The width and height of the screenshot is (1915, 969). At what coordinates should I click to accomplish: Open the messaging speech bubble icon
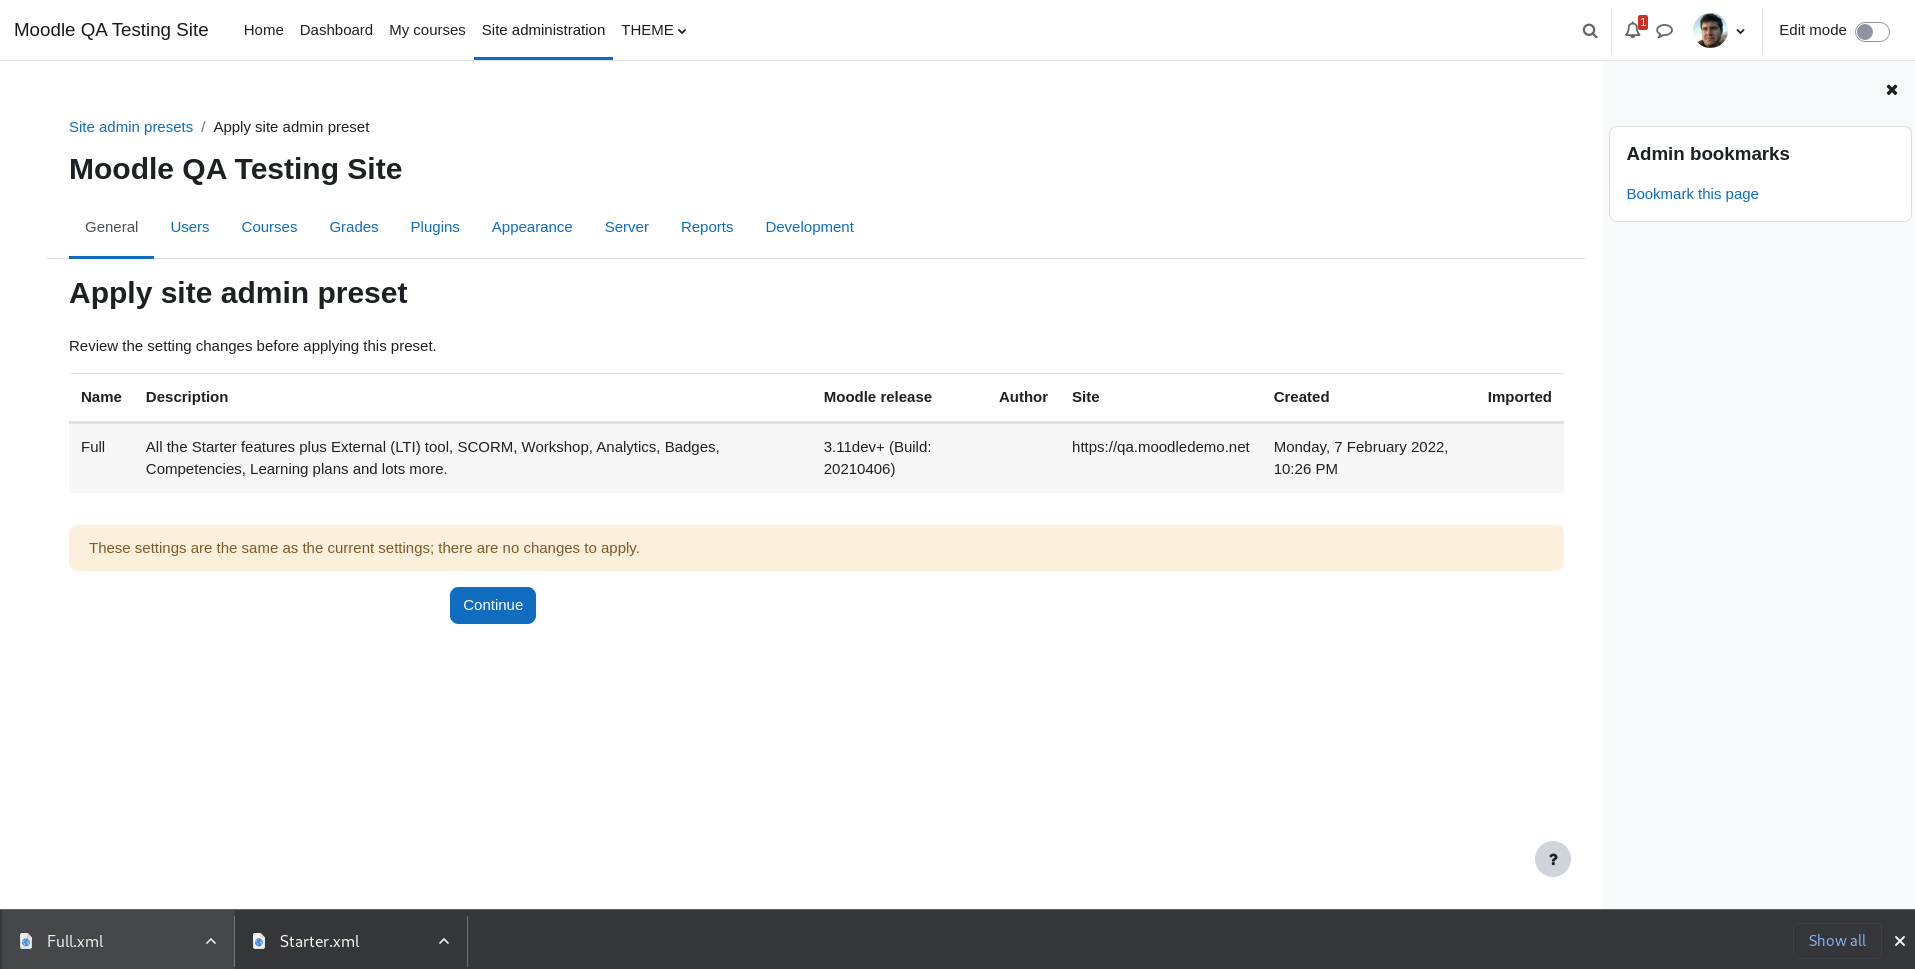[1664, 31]
